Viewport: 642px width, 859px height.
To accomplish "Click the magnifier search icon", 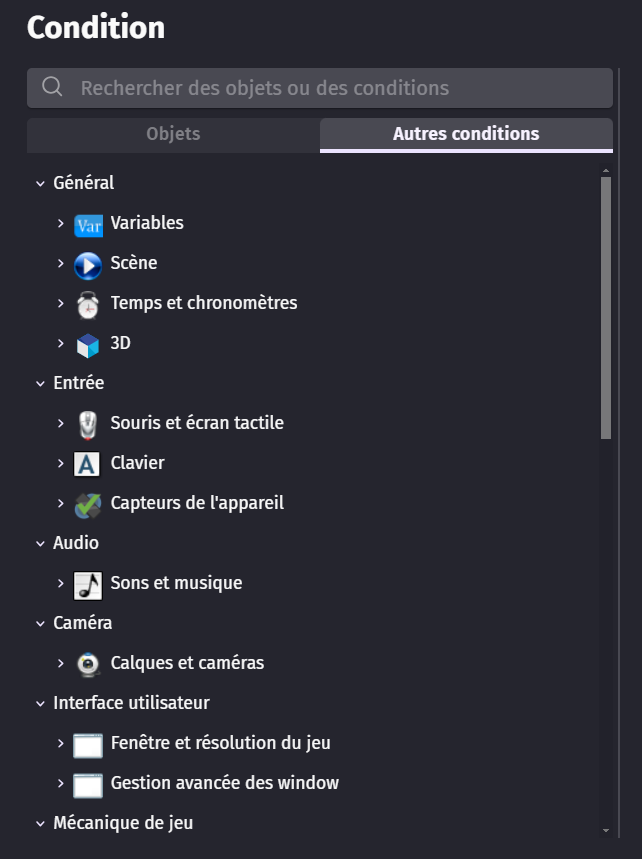I will point(53,88).
